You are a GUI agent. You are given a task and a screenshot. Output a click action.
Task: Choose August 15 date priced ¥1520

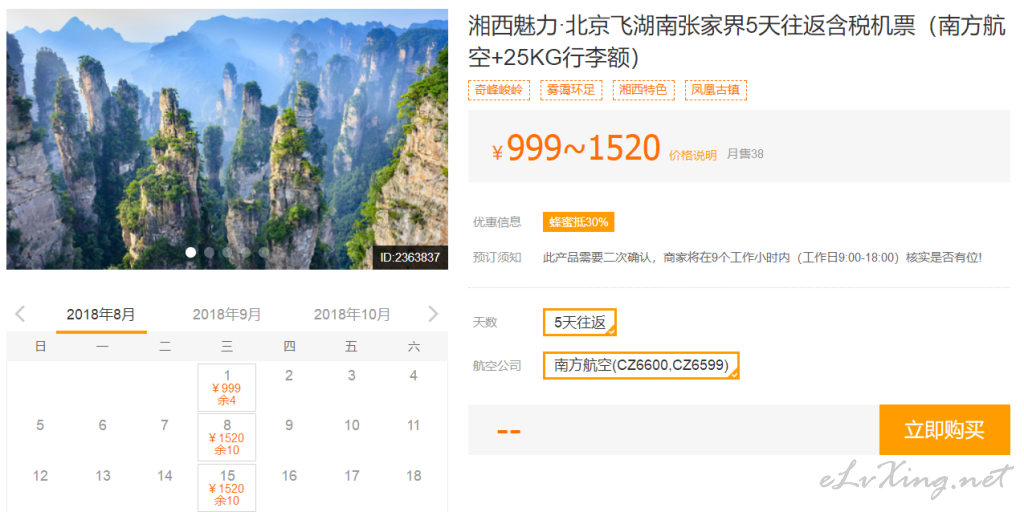[227, 488]
